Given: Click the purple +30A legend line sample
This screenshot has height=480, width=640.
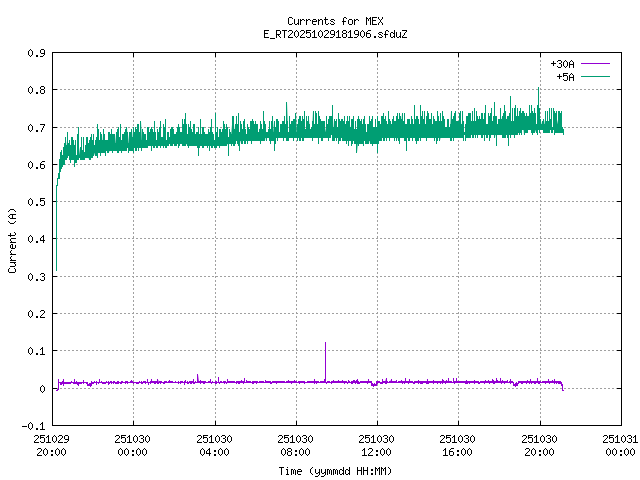Looking at the screenshot, I should [x=594, y=63].
